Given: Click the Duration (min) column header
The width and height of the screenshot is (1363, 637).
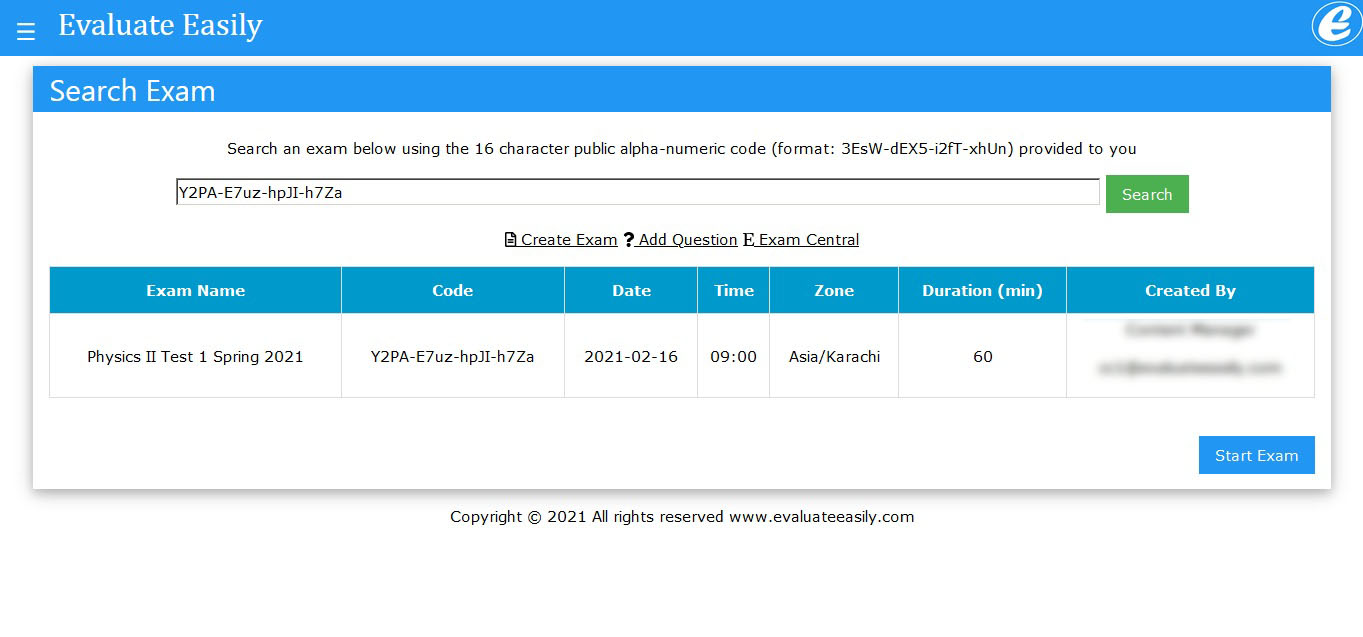Looking at the screenshot, I should tap(982, 291).
